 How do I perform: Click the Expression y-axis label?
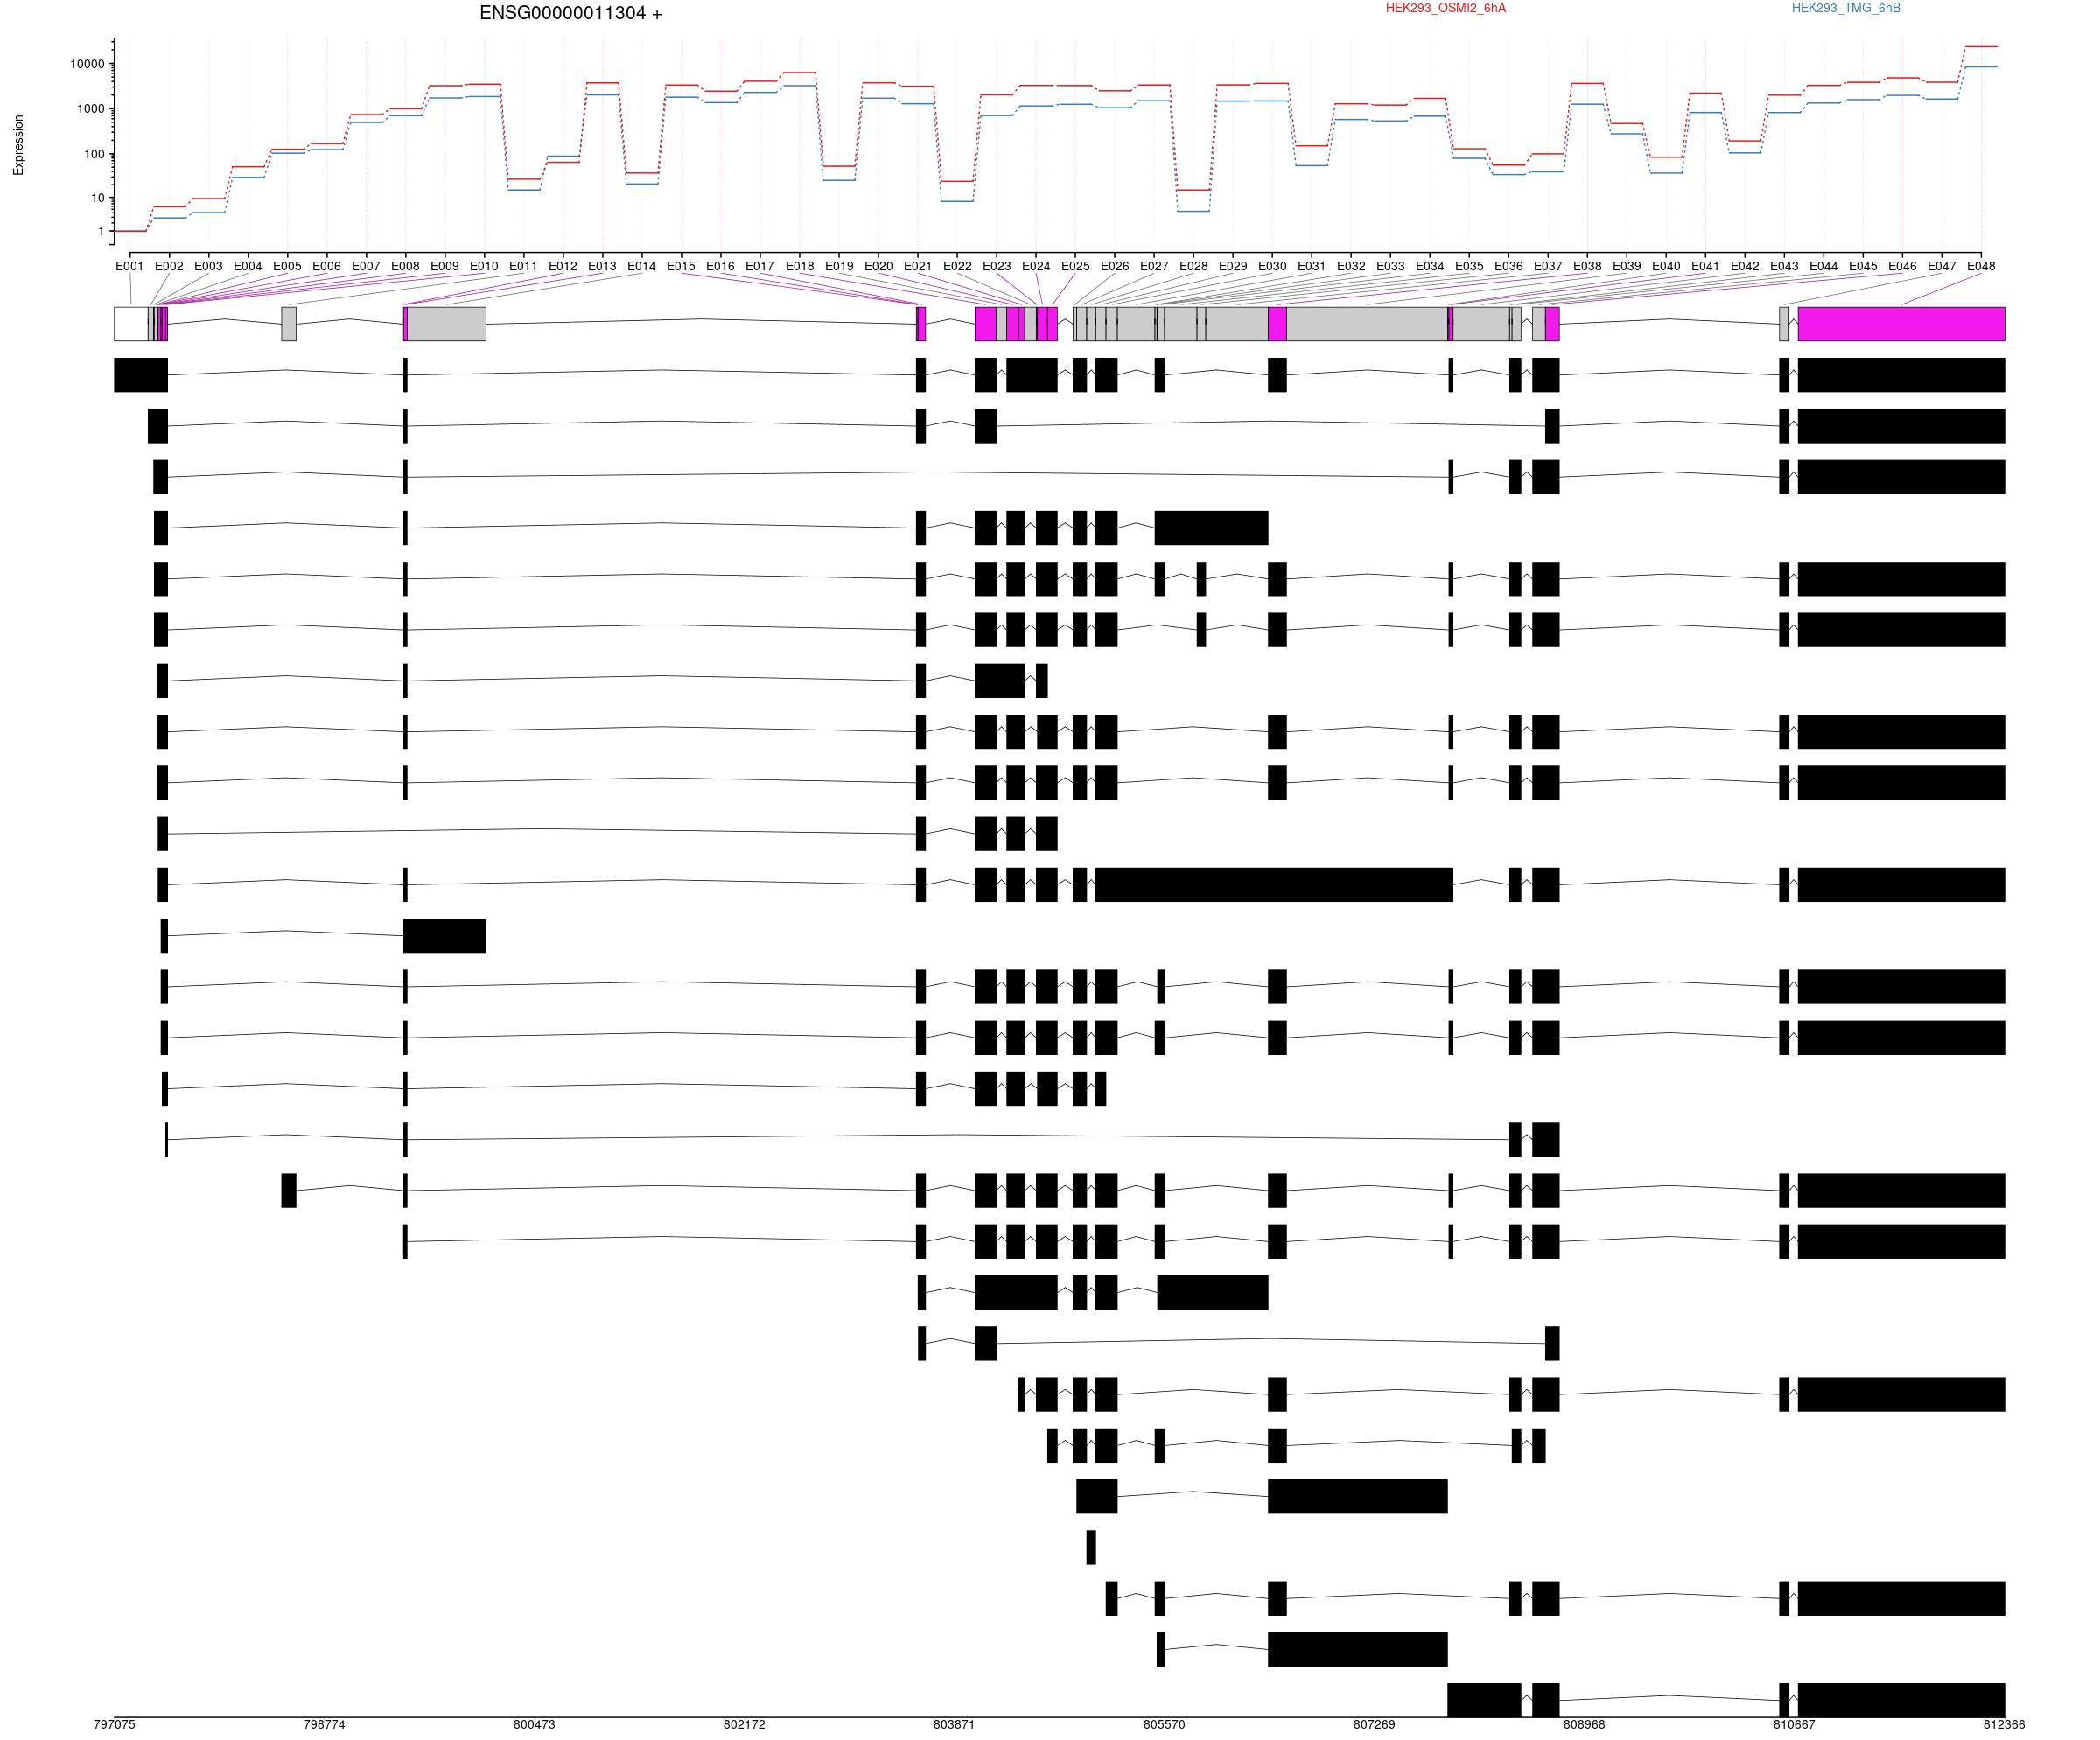tap(18, 145)
